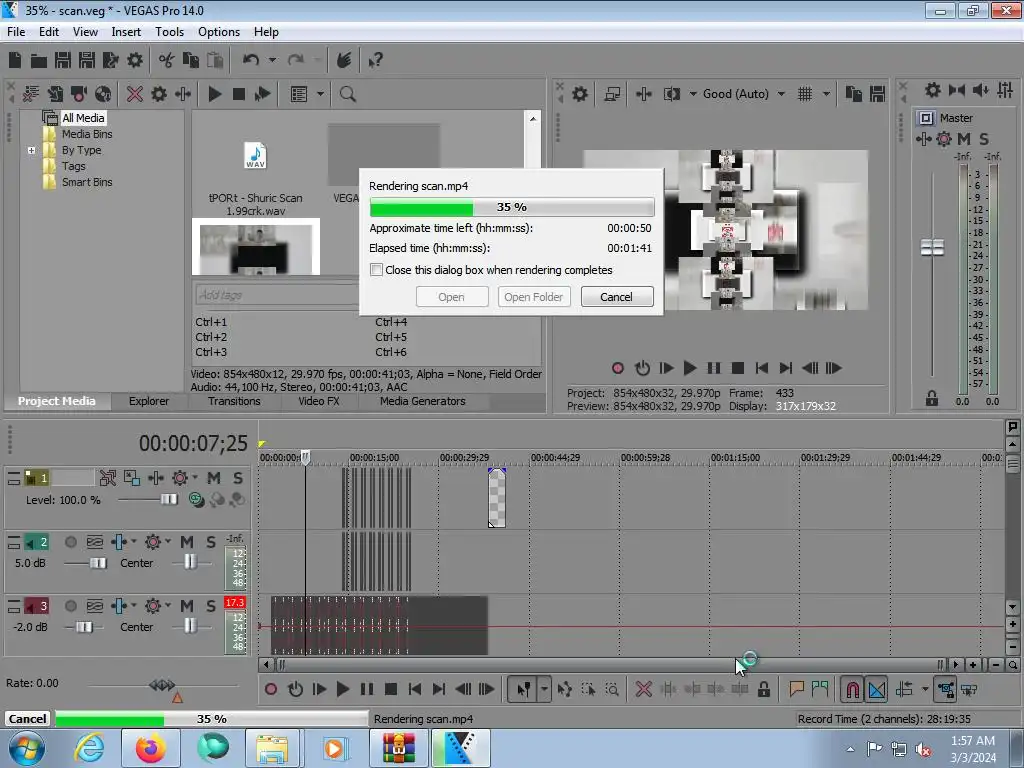
Task: Start media preview in Project Media toolbar
Action: (214, 94)
